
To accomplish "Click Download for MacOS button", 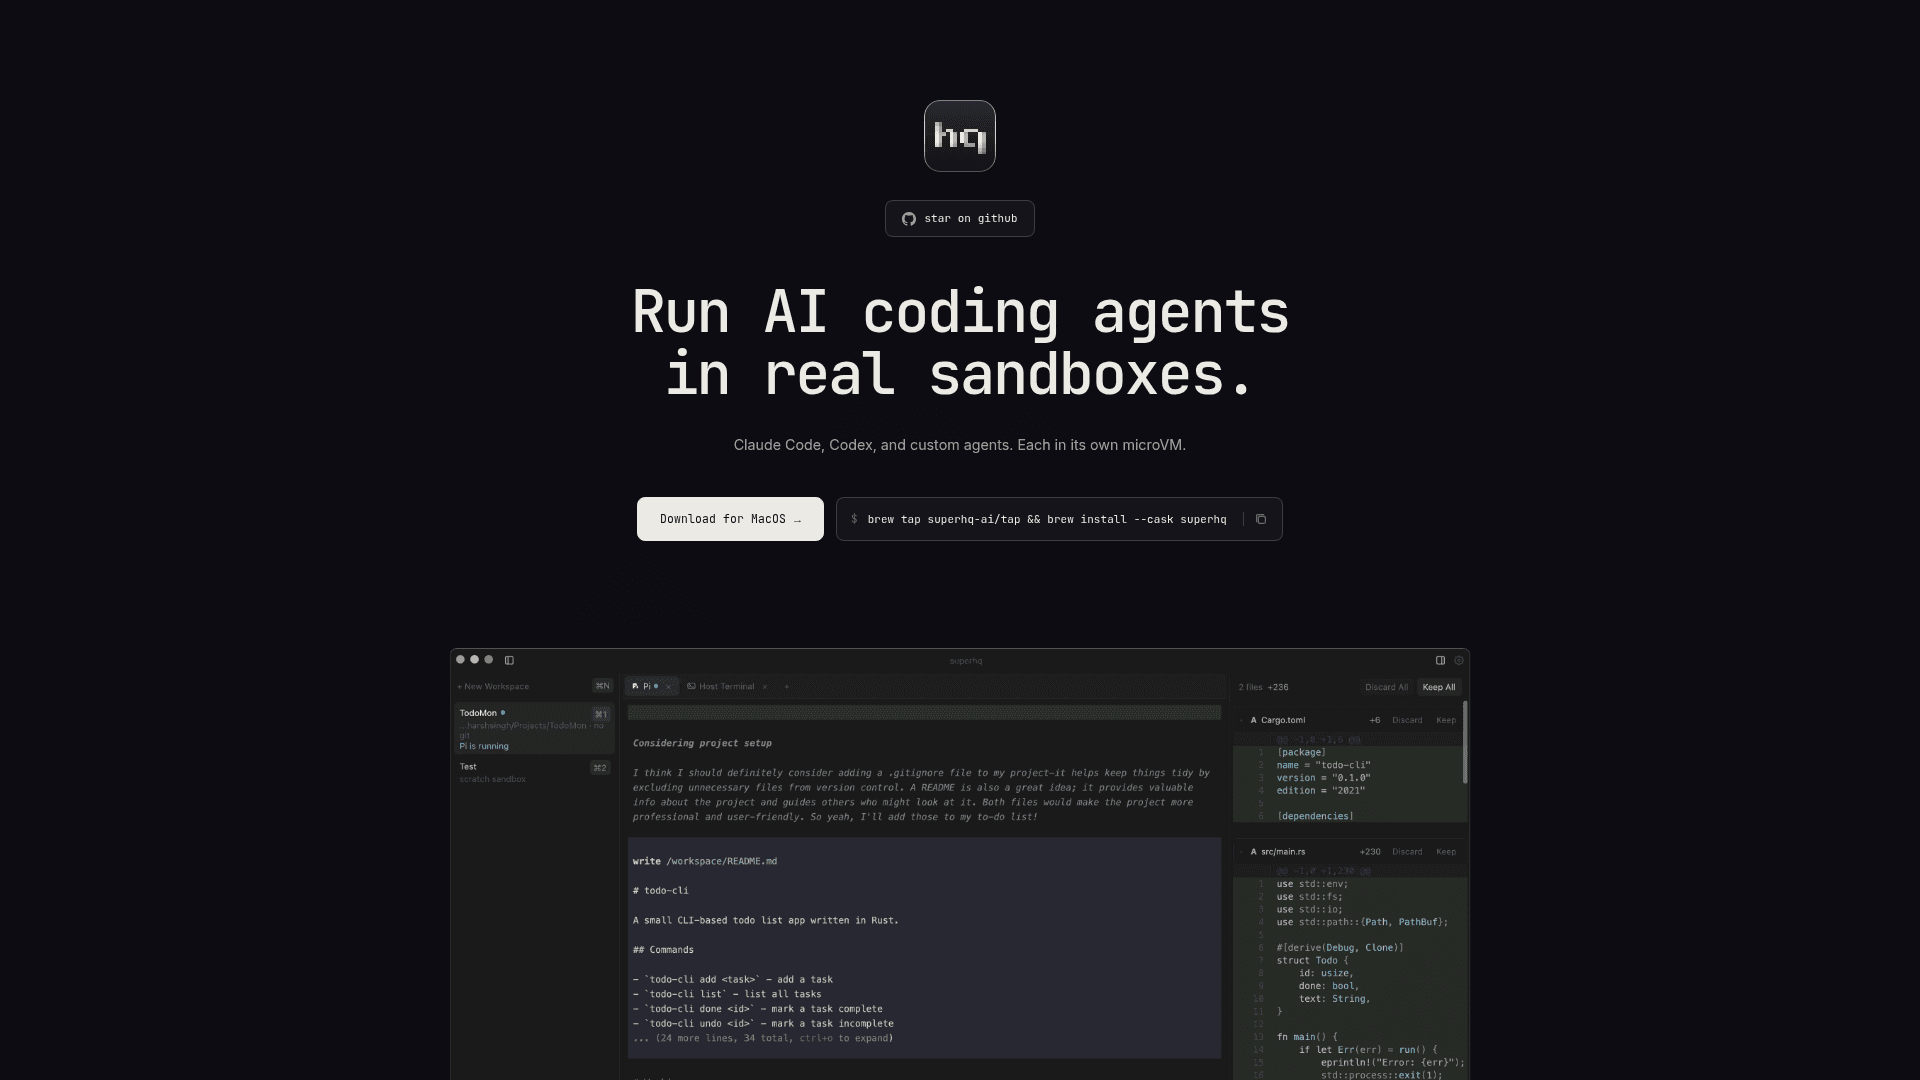I will point(730,519).
